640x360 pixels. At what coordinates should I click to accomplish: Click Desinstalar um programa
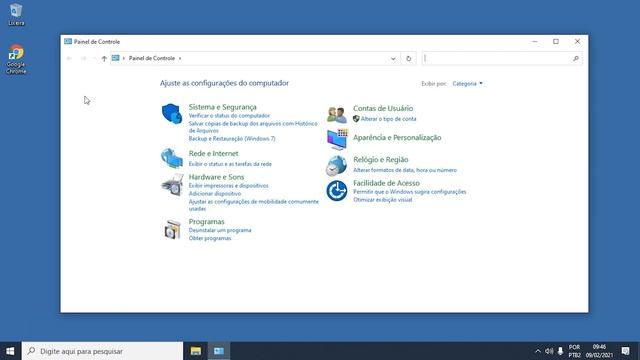pos(220,231)
